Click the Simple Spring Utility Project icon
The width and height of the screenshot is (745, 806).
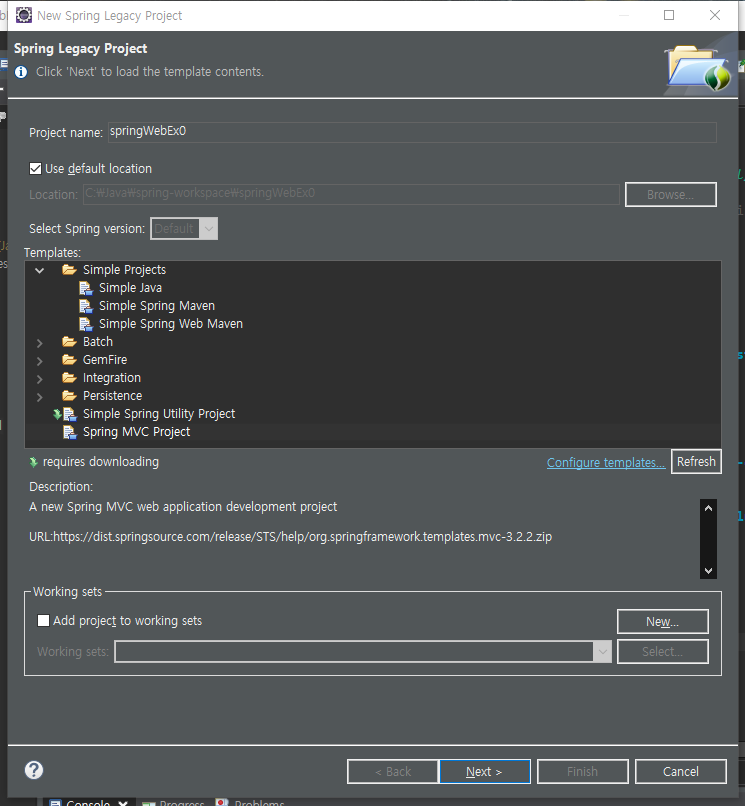69,414
